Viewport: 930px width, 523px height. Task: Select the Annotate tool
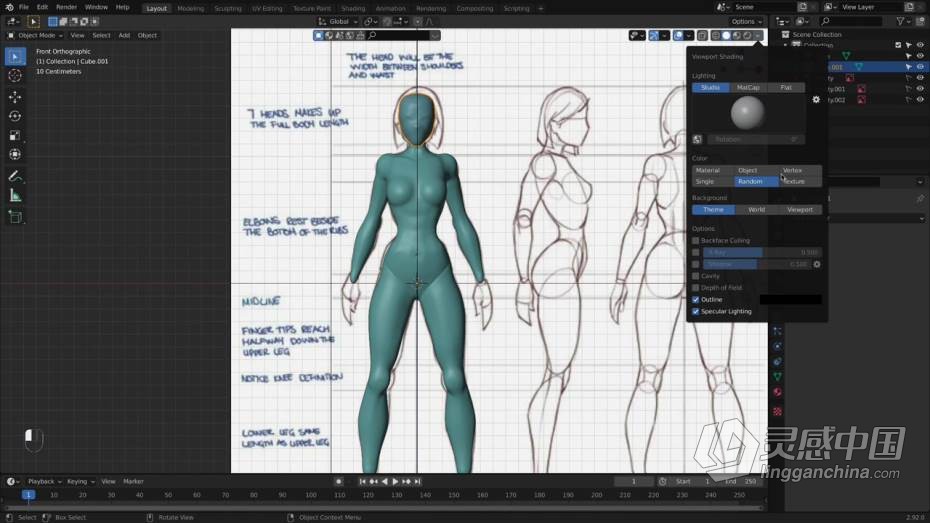click(x=15, y=176)
